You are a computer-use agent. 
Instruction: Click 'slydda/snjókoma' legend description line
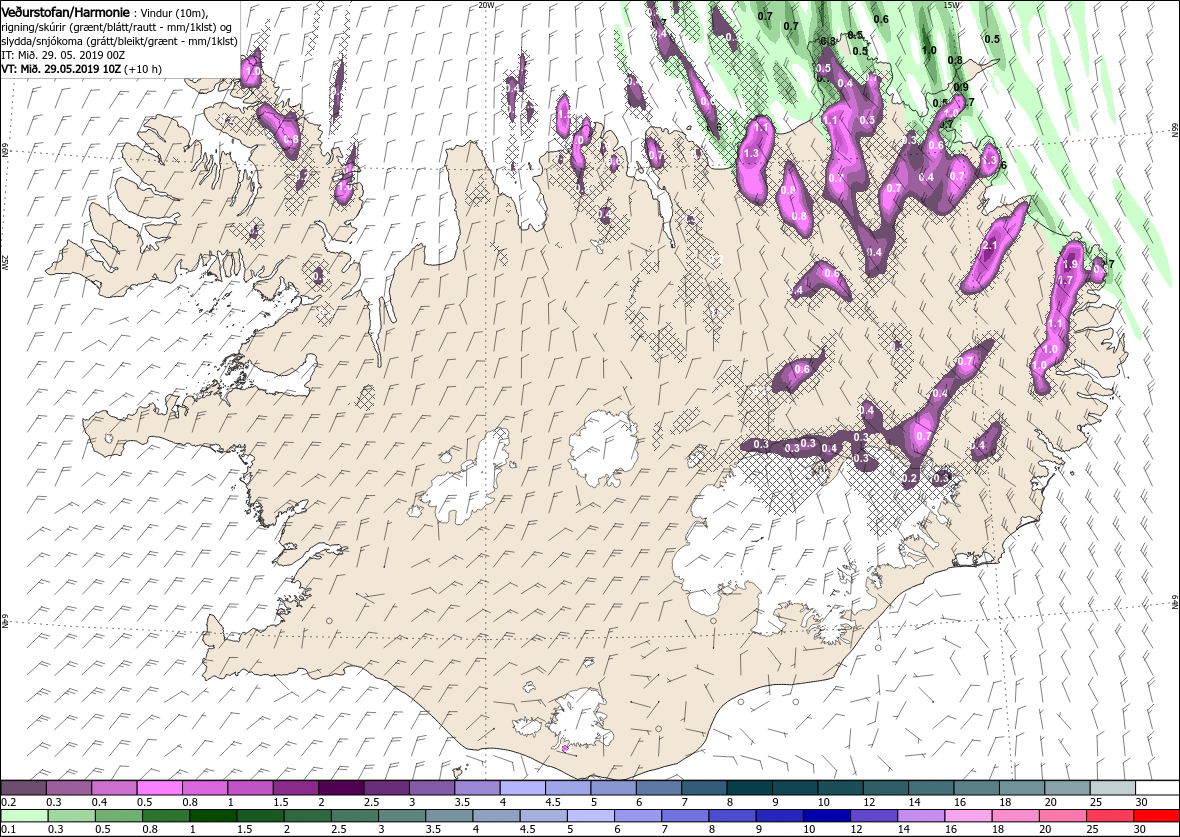coord(119,41)
